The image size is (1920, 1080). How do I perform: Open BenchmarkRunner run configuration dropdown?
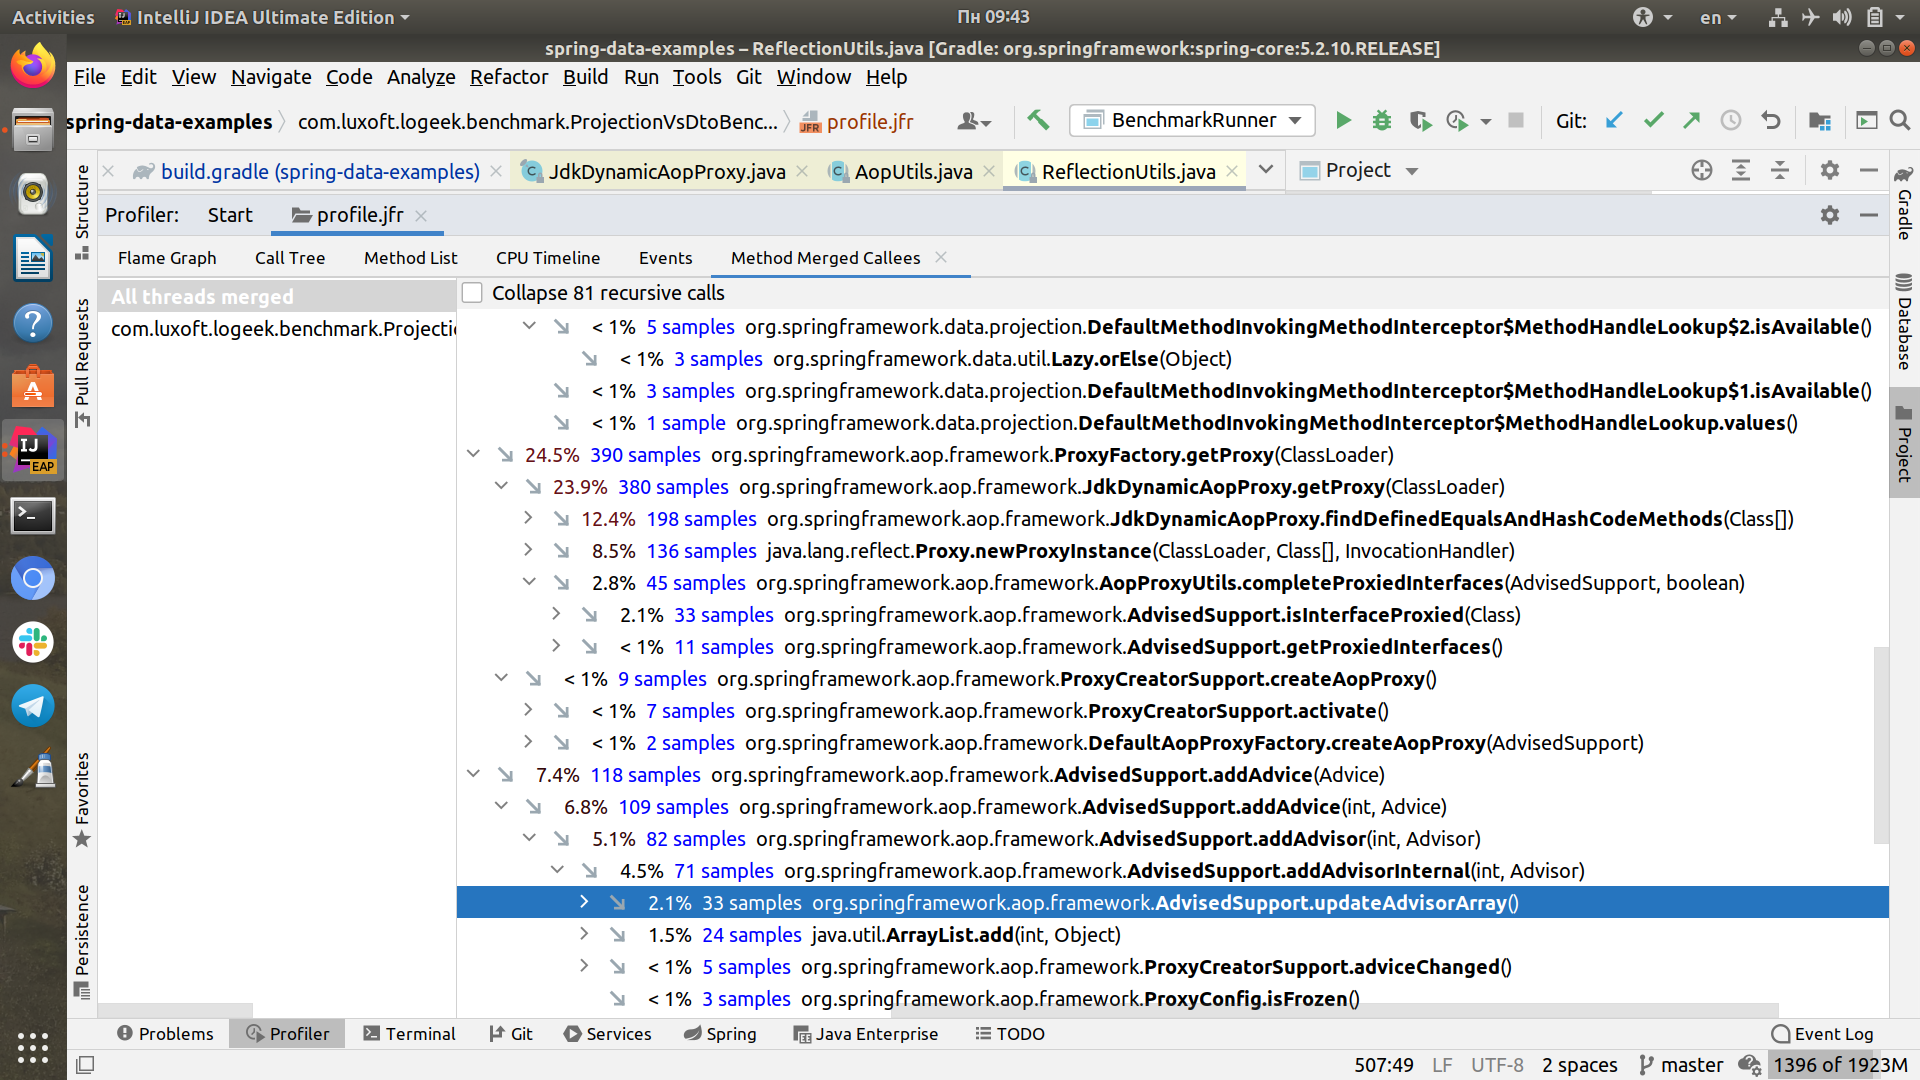pyautogui.click(x=1193, y=121)
